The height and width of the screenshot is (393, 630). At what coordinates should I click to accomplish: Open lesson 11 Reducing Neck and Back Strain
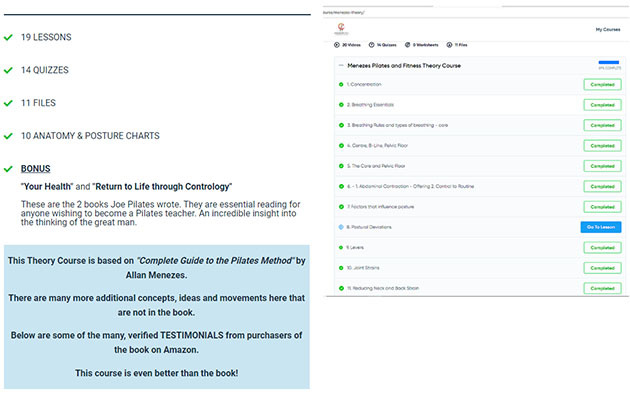[383, 288]
